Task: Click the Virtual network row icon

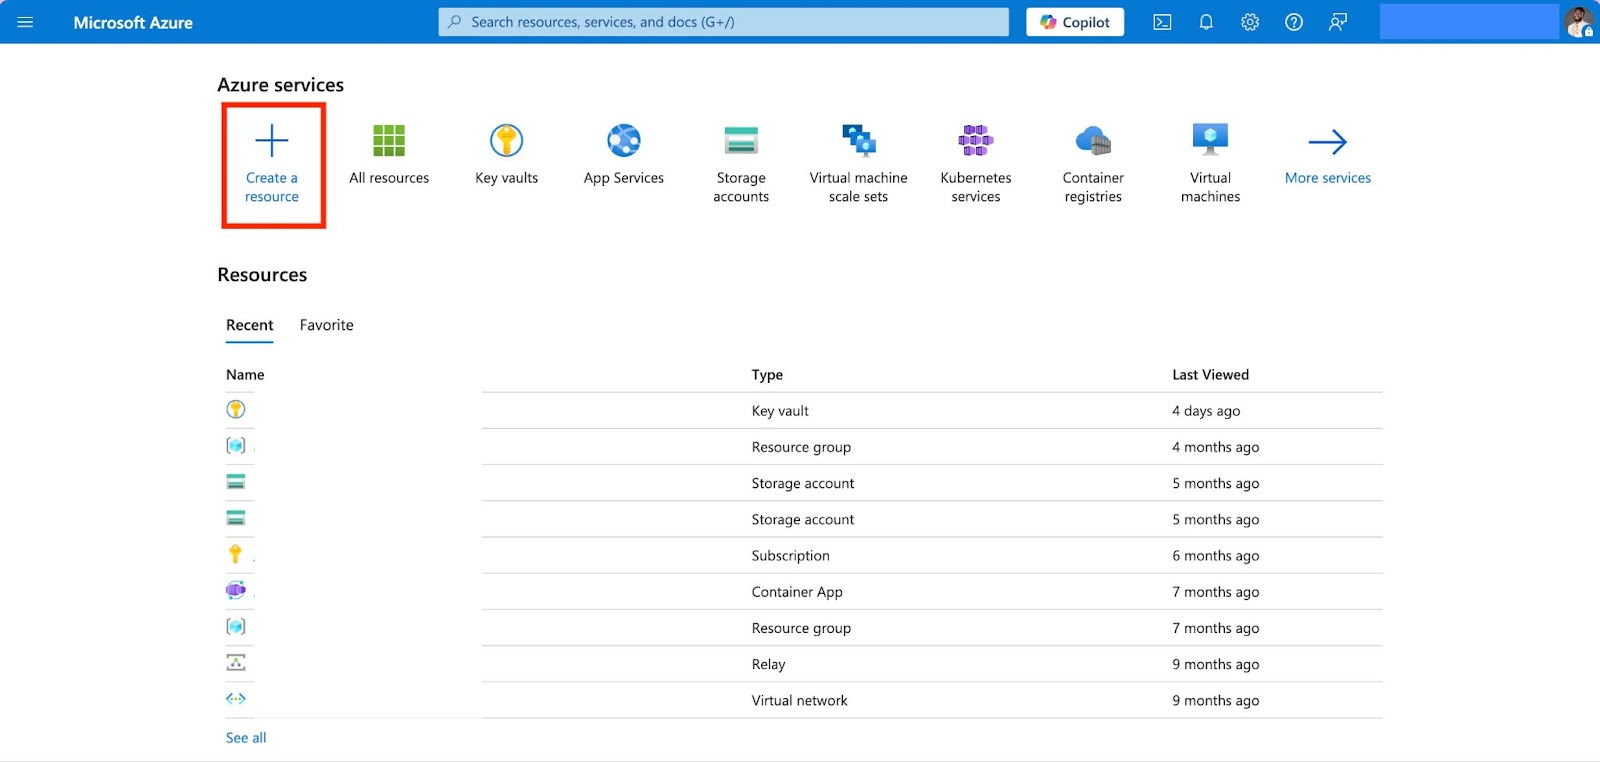Action: tap(236, 698)
